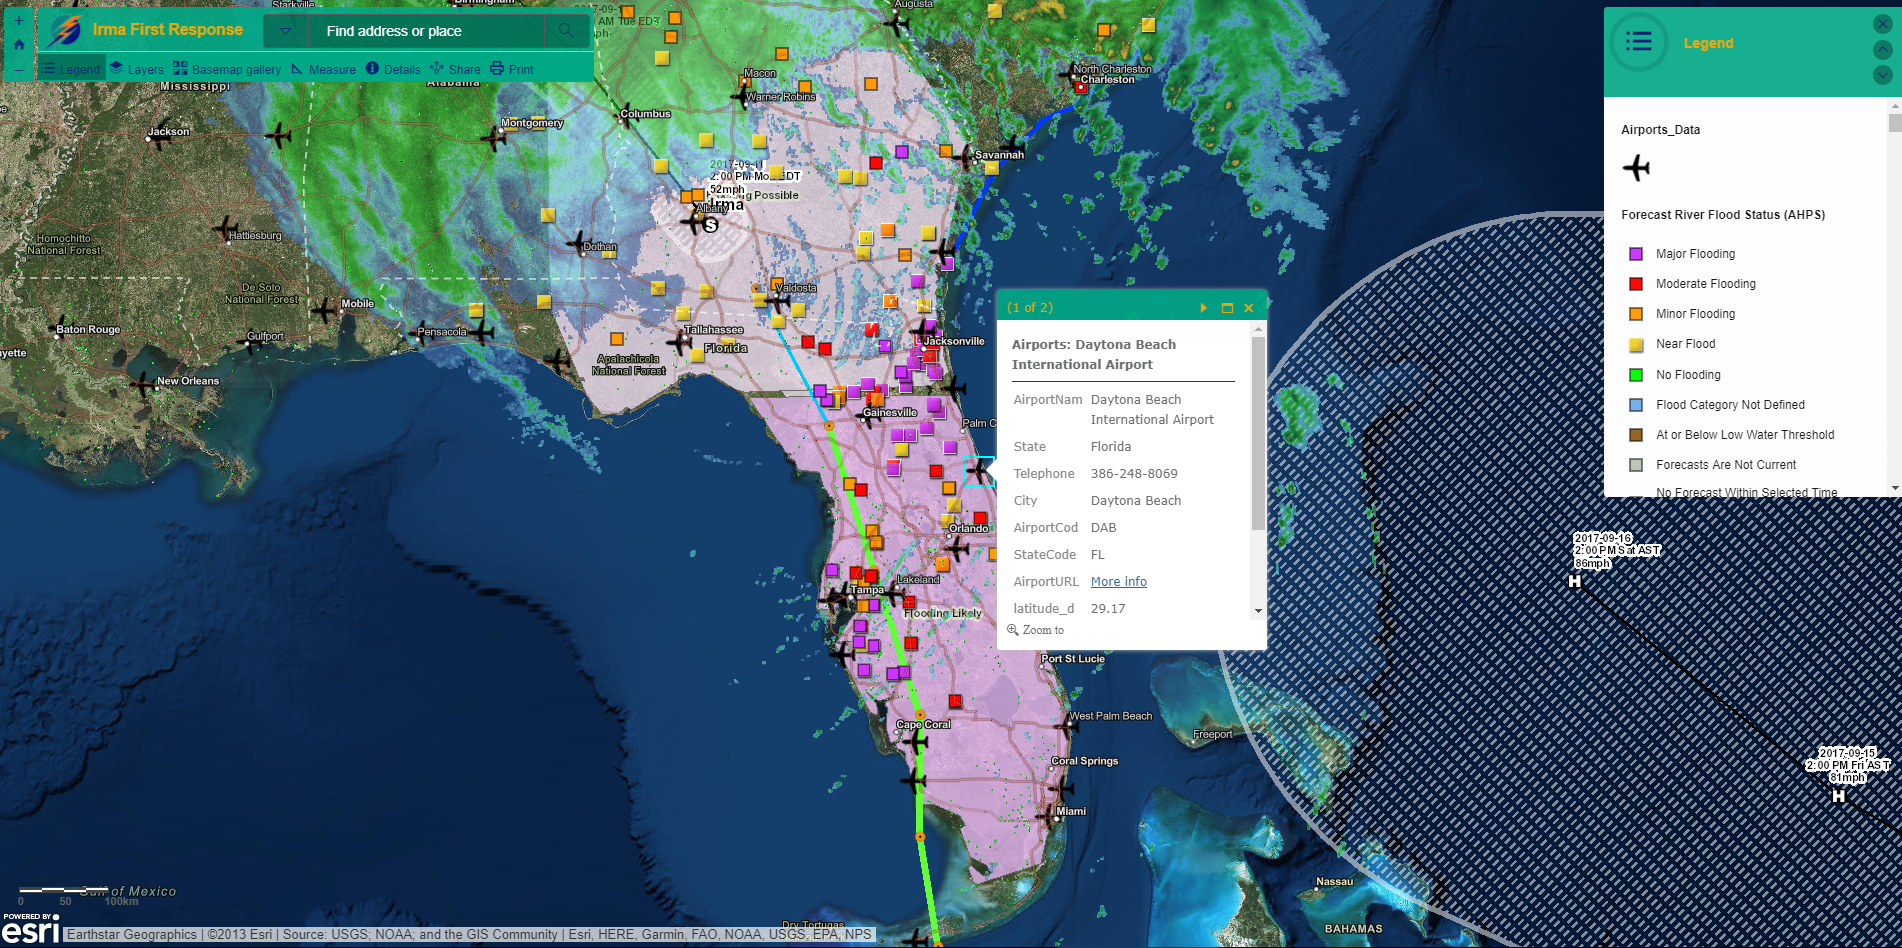
Task: Select the Measure tool
Action: tap(323, 69)
